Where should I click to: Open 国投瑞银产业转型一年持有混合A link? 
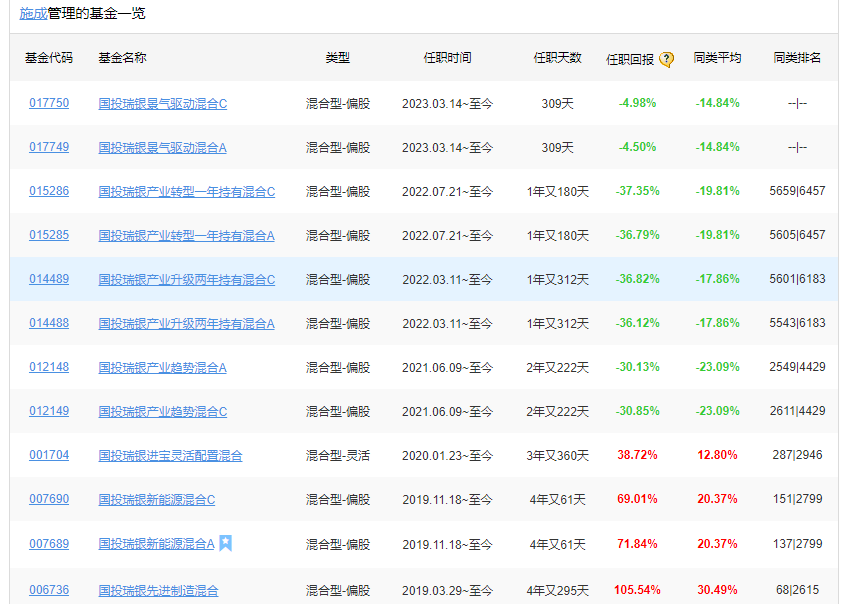pos(186,235)
